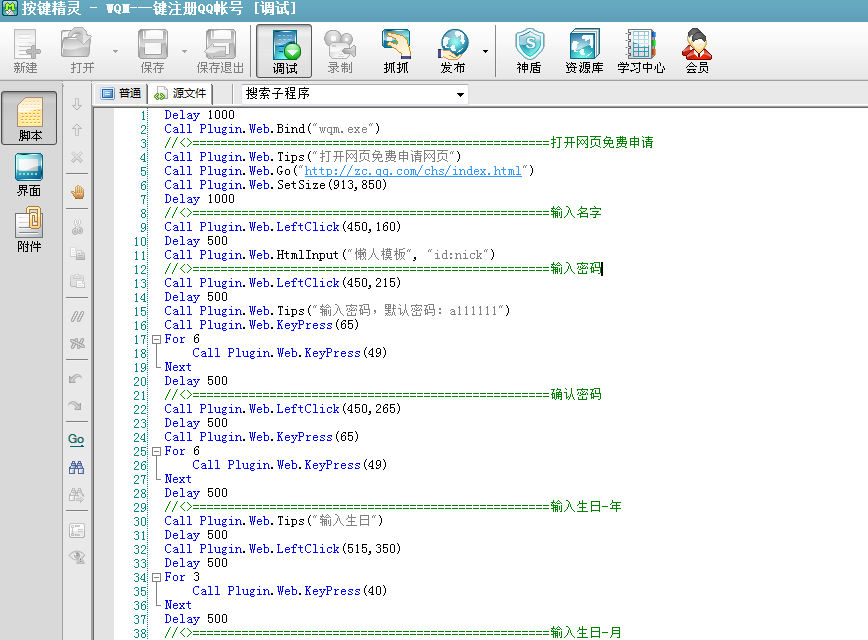Click the move-up arrow in the vertical toolbar

click(77, 130)
